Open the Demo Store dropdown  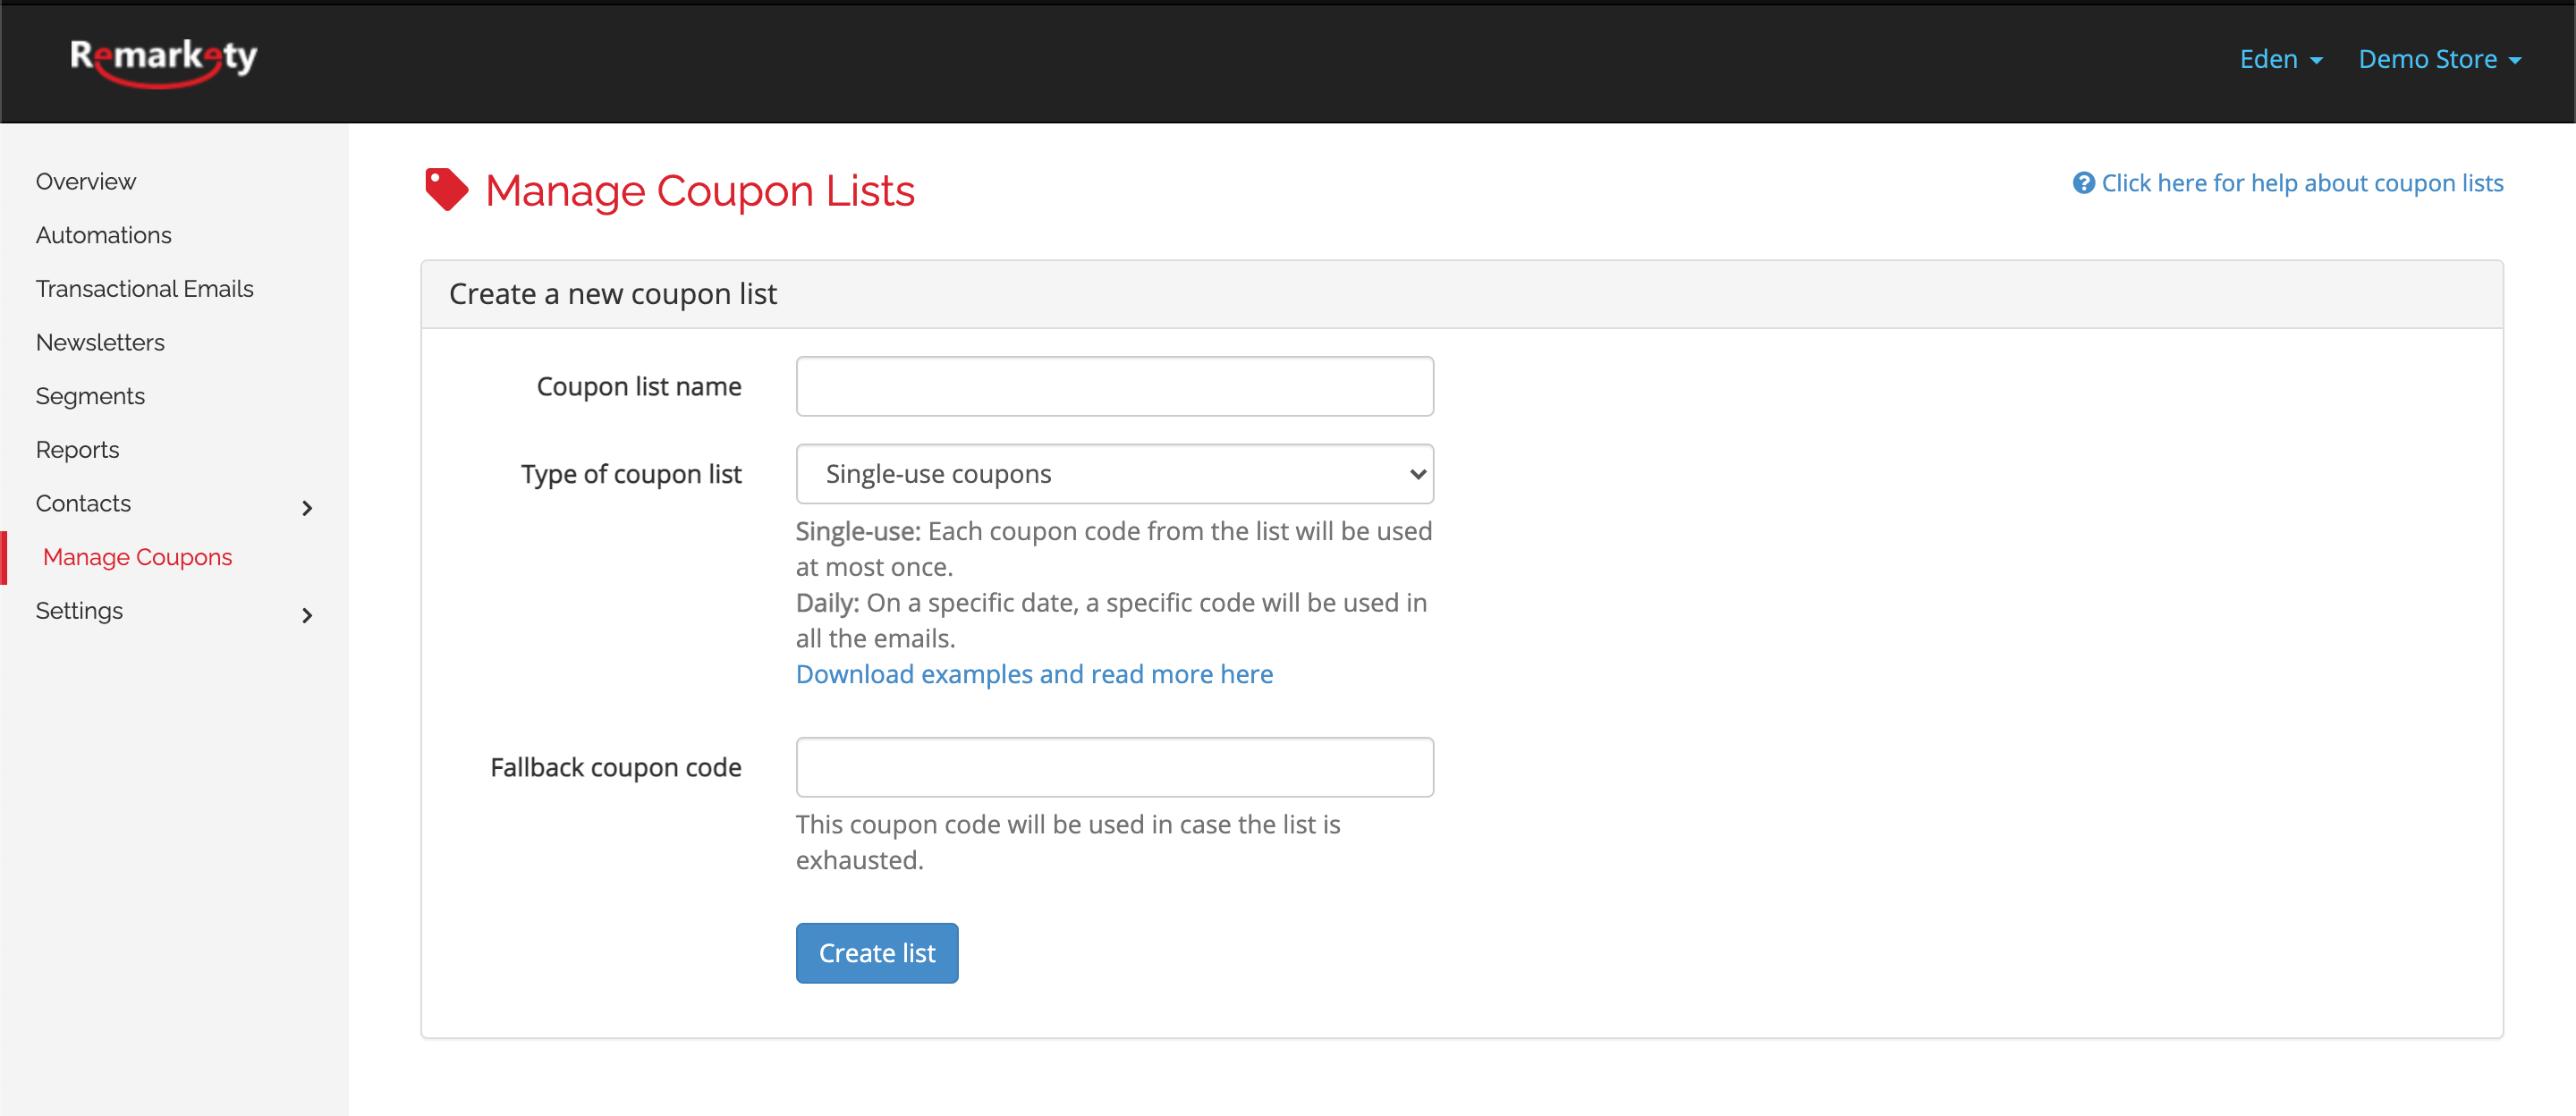2440,60
